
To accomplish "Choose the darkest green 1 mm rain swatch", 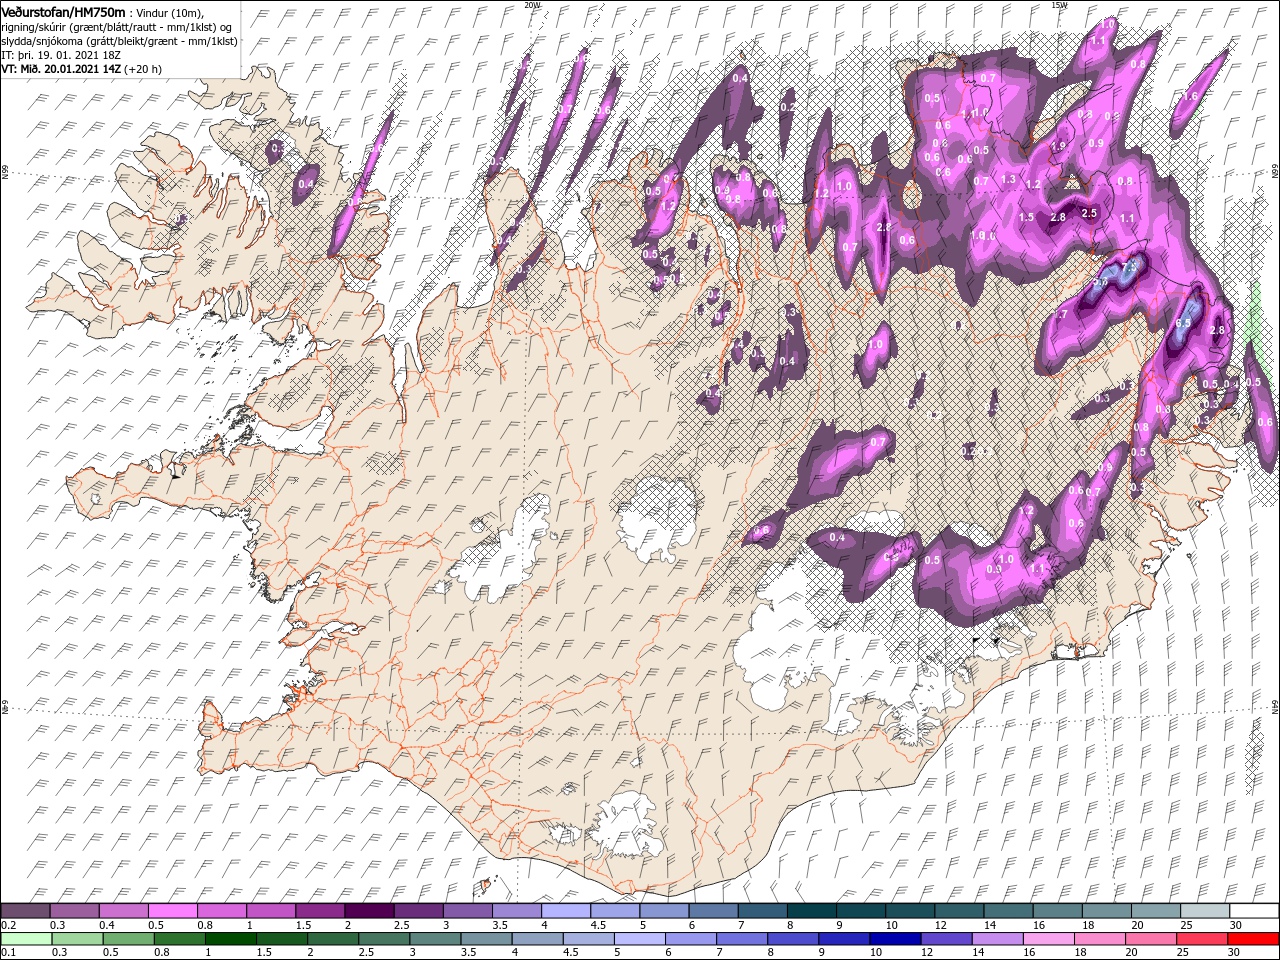I will (230, 939).
